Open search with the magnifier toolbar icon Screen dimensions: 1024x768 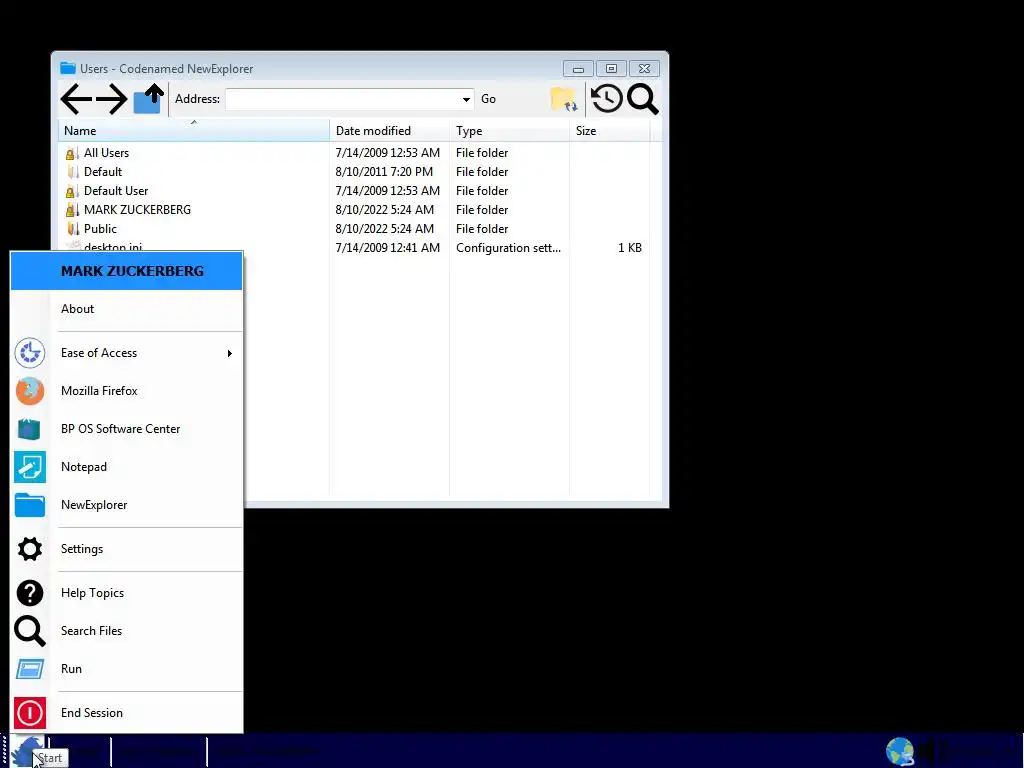[x=643, y=99]
